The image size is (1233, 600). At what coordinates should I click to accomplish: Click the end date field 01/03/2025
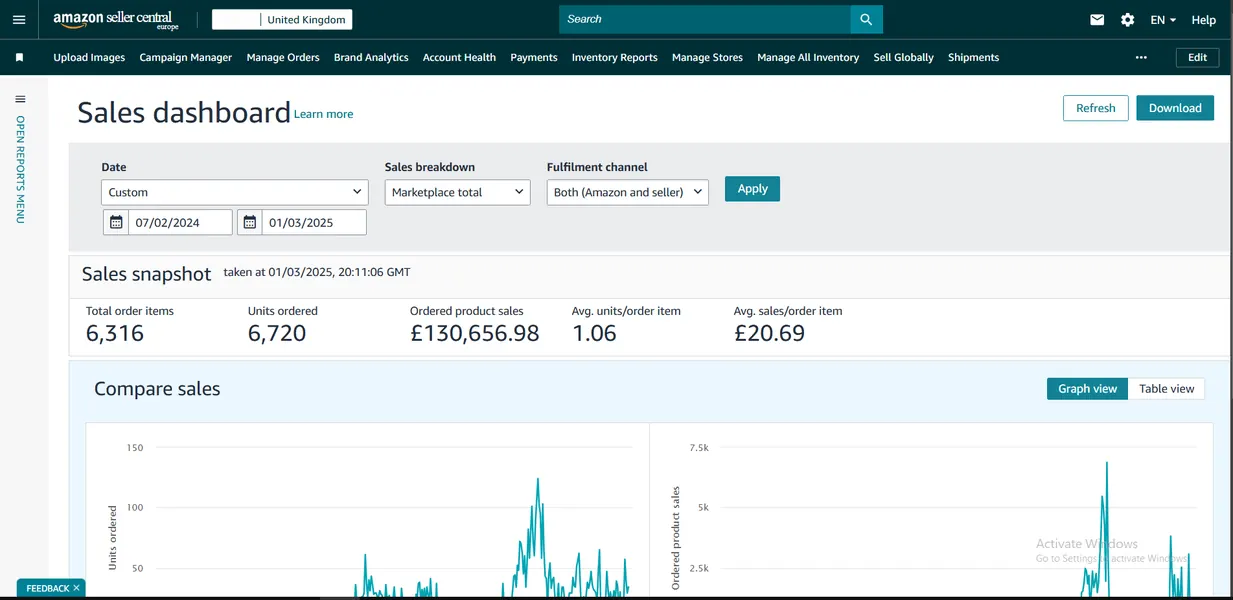click(314, 222)
